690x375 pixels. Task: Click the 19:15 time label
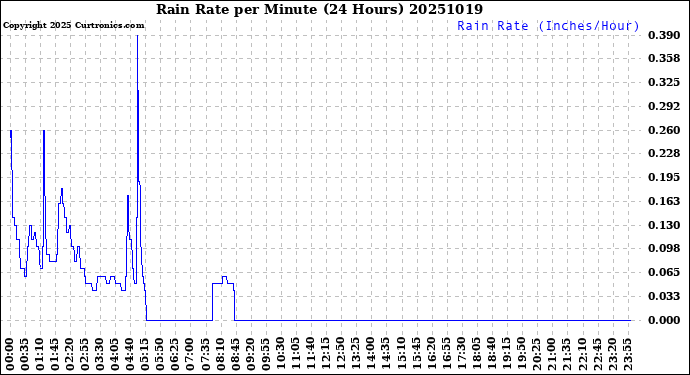506,355
